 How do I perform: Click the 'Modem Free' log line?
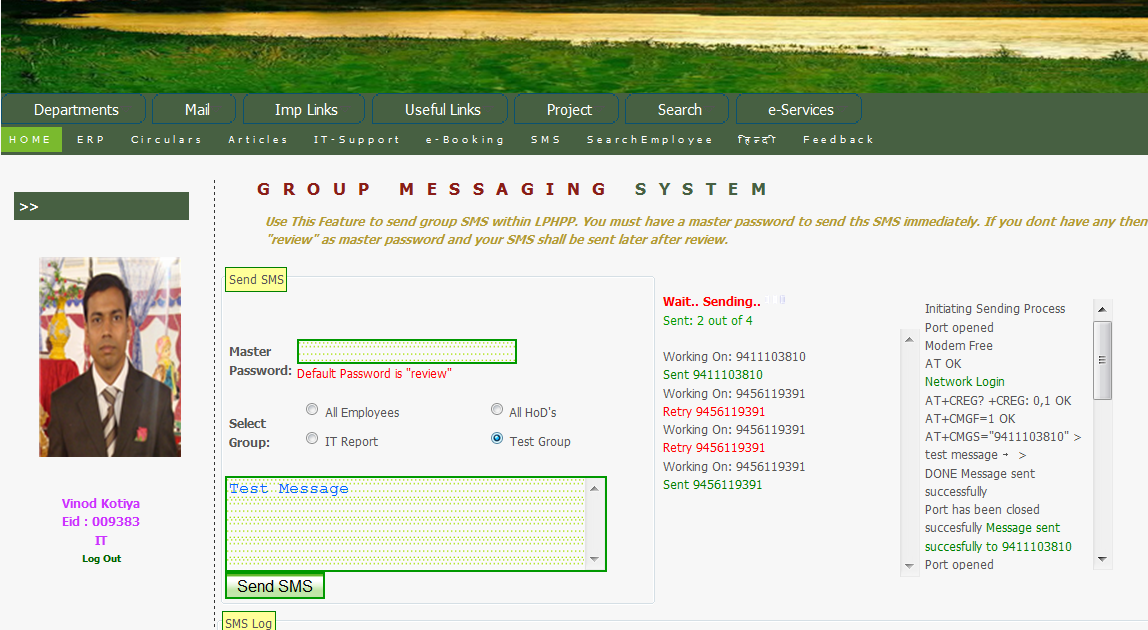(x=958, y=345)
